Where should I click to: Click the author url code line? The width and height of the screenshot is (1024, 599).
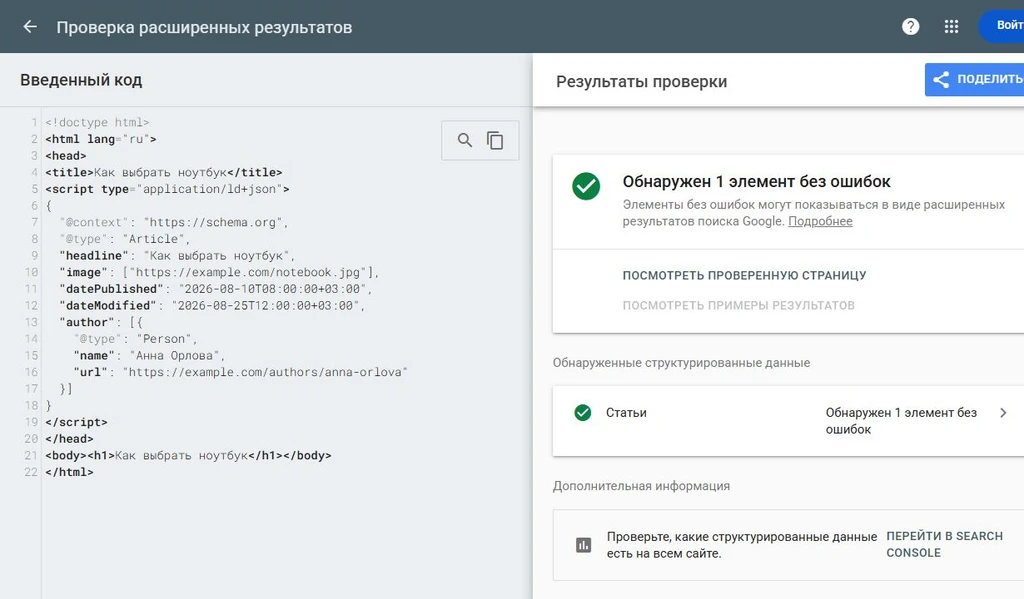pyautogui.click(x=240, y=372)
